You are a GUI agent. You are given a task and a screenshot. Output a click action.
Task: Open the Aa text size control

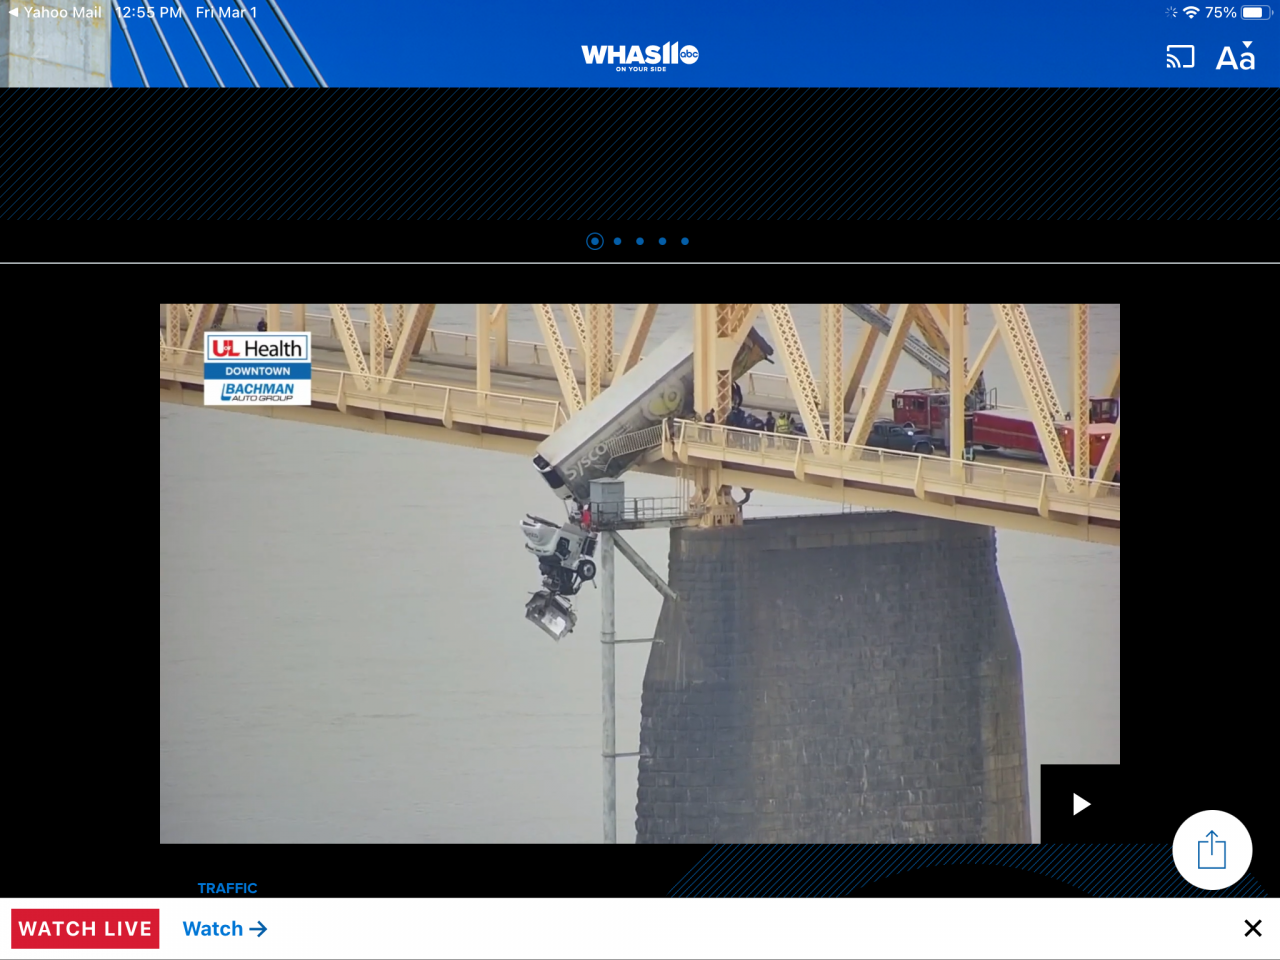[1235, 56]
